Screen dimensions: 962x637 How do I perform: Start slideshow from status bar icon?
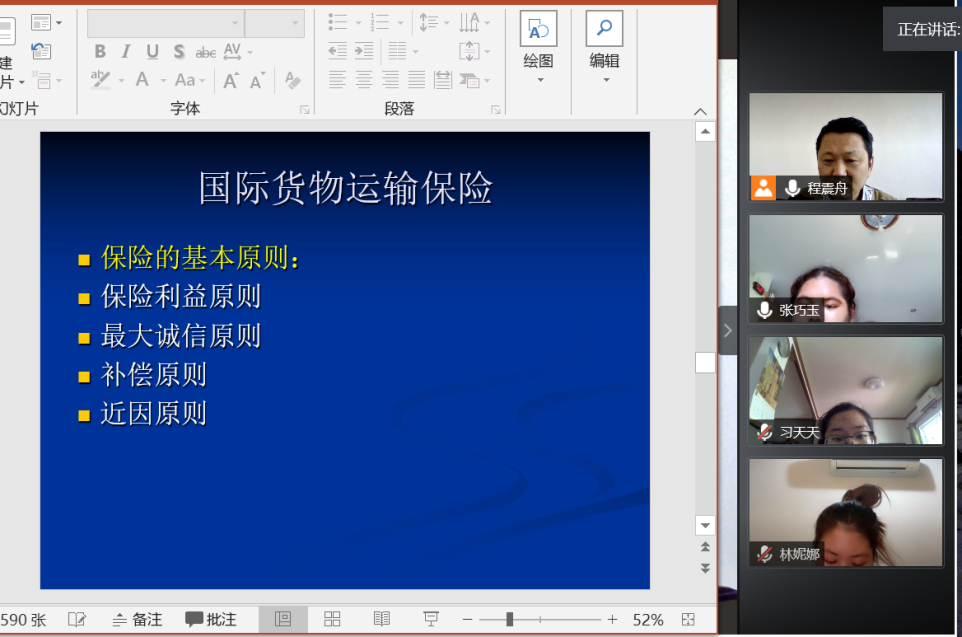click(431, 620)
